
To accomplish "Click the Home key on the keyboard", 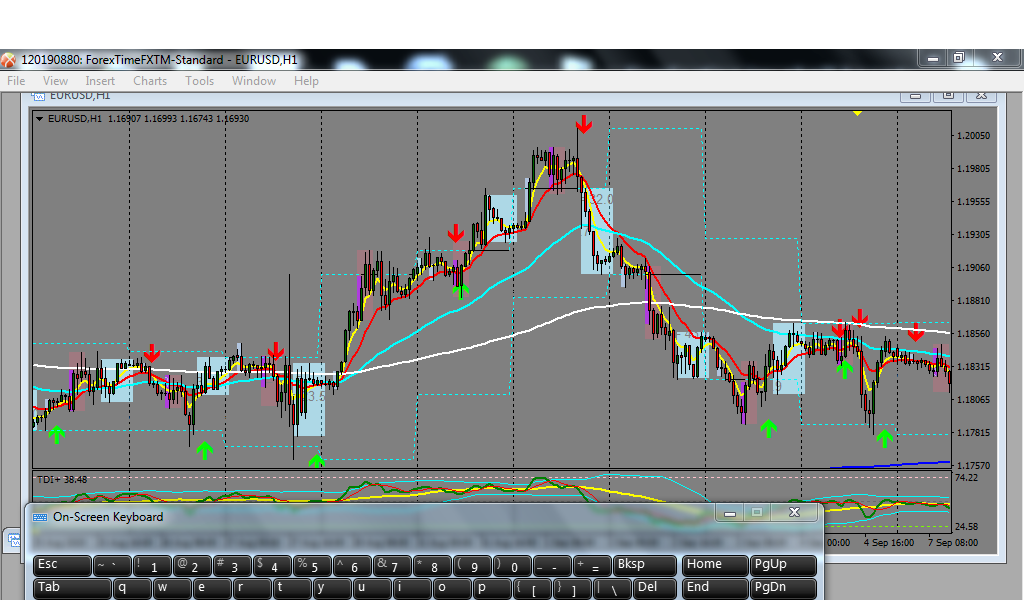I will (715, 565).
